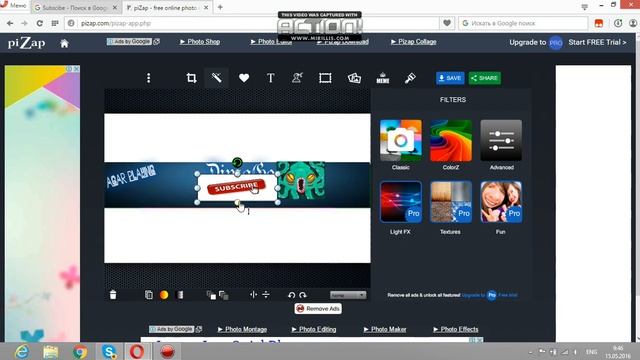The width and height of the screenshot is (640, 360).
Task: Click the piZap logo
Action: [x=27, y=43]
